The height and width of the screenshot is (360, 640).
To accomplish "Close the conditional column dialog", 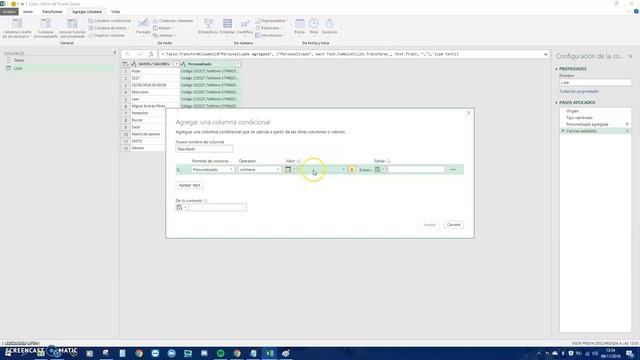I will [469, 113].
